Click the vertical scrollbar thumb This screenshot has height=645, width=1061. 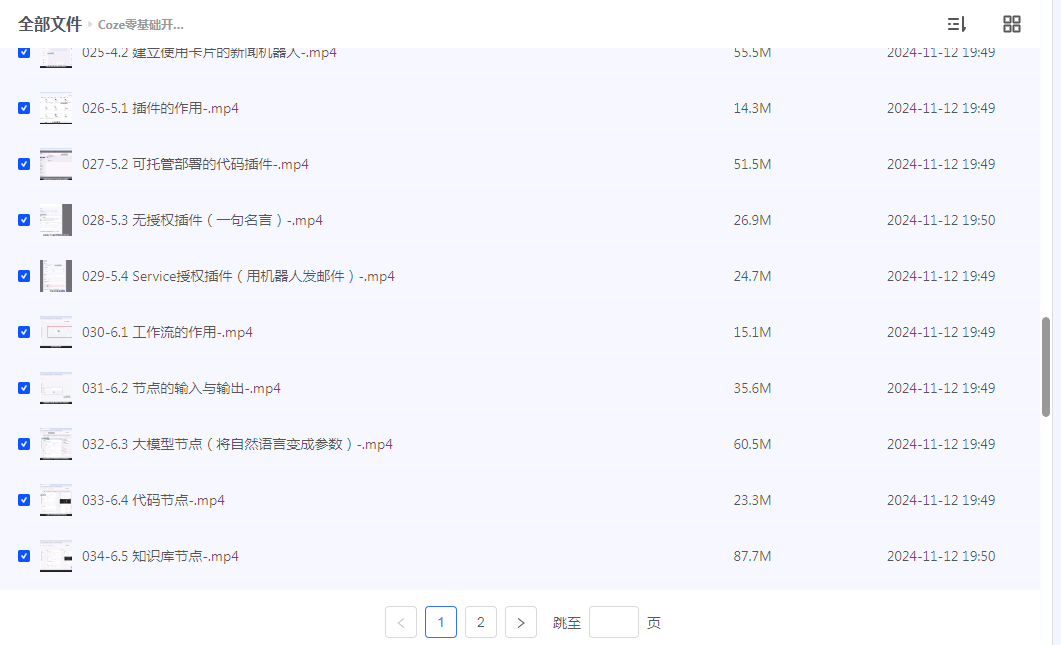pyautogui.click(x=1046, y=366)
